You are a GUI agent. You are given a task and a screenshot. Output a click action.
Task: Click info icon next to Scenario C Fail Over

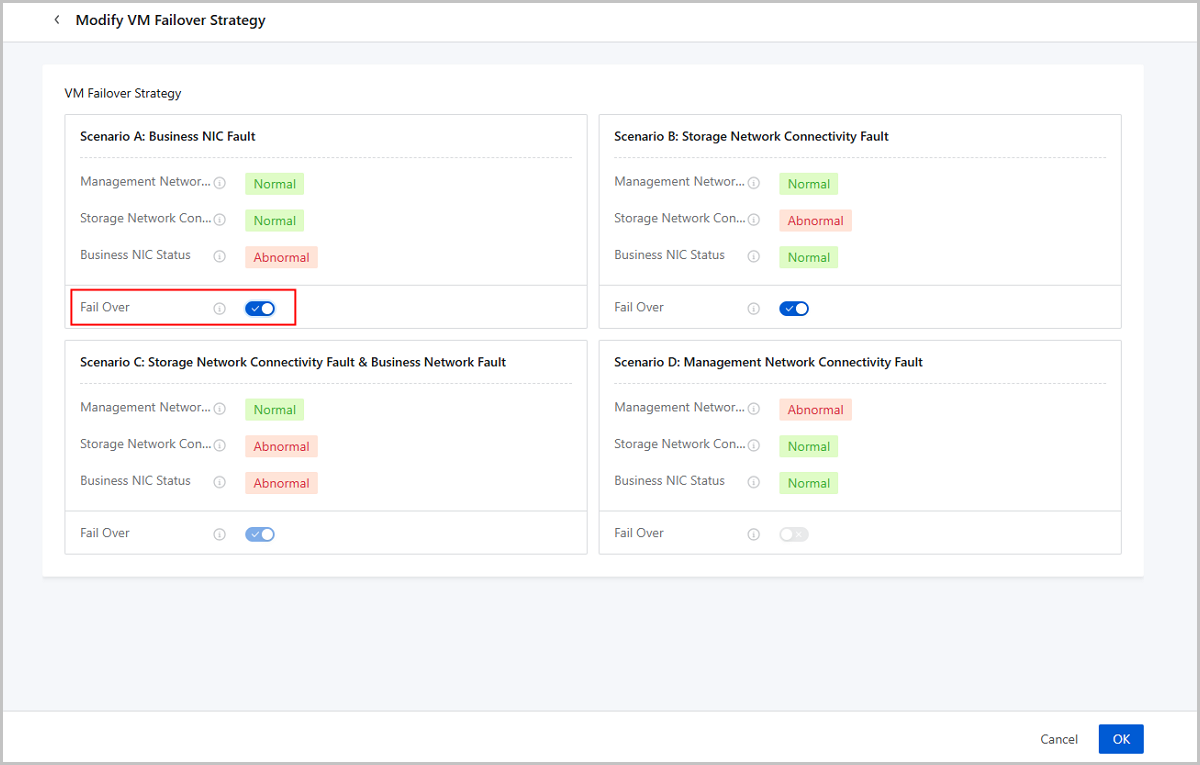[x=220, y=535]
